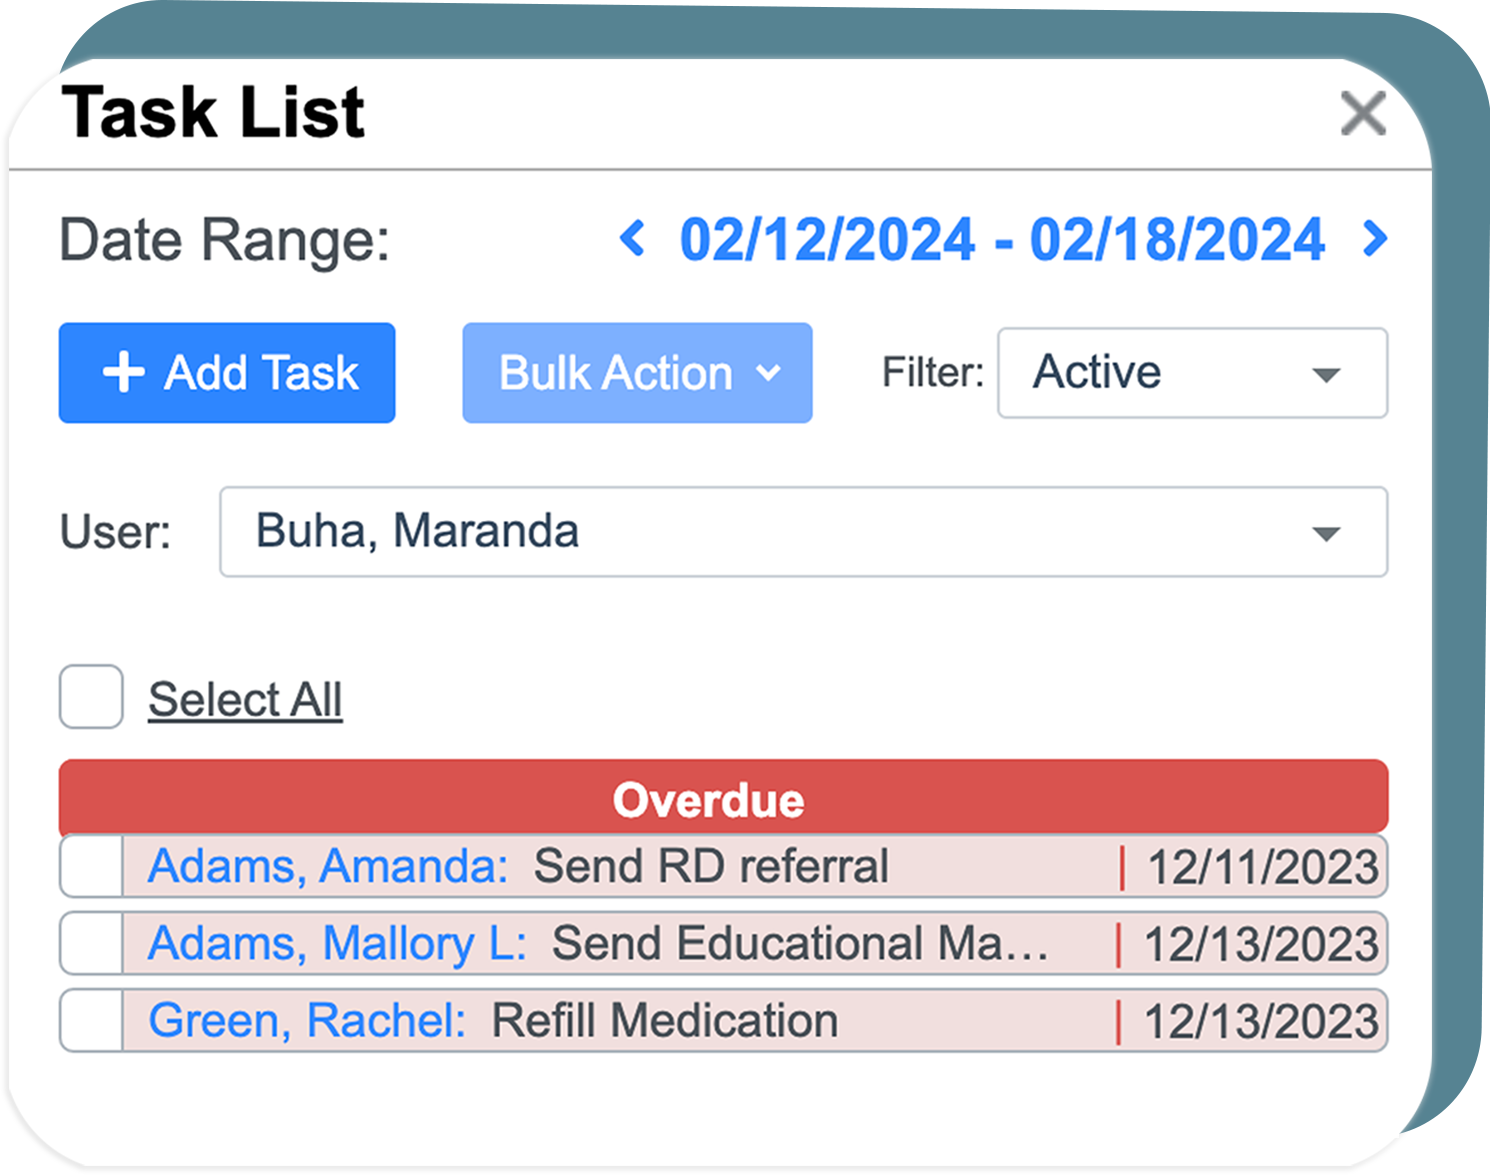Open the user selector showing Buha, Maranda
1490x1175 pixels.
pos(800,532)
